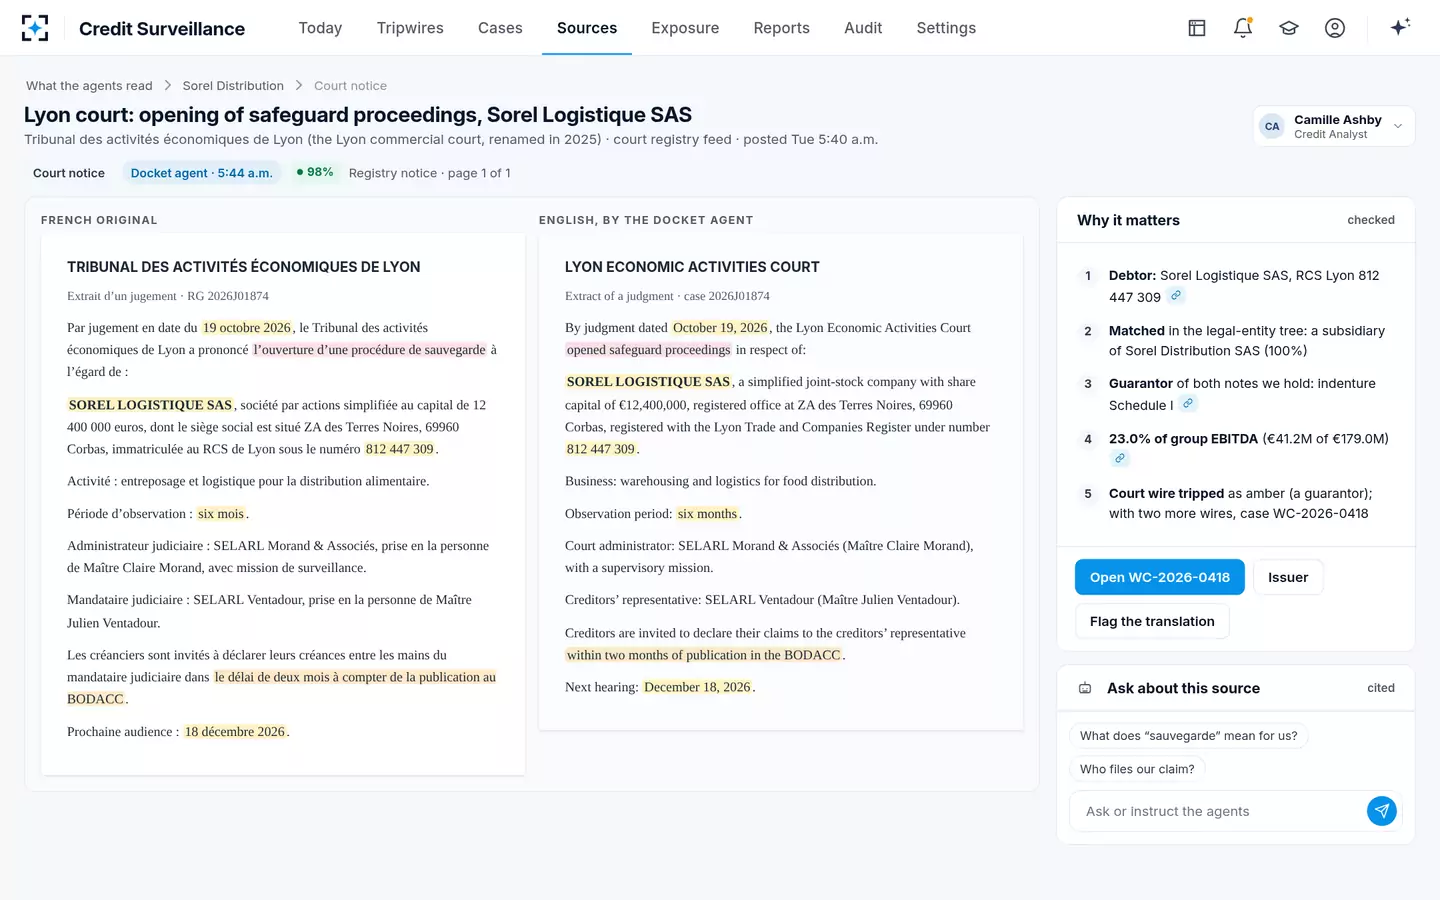
Task: Click the Court notice label
Action: click(x=69, y=173)
